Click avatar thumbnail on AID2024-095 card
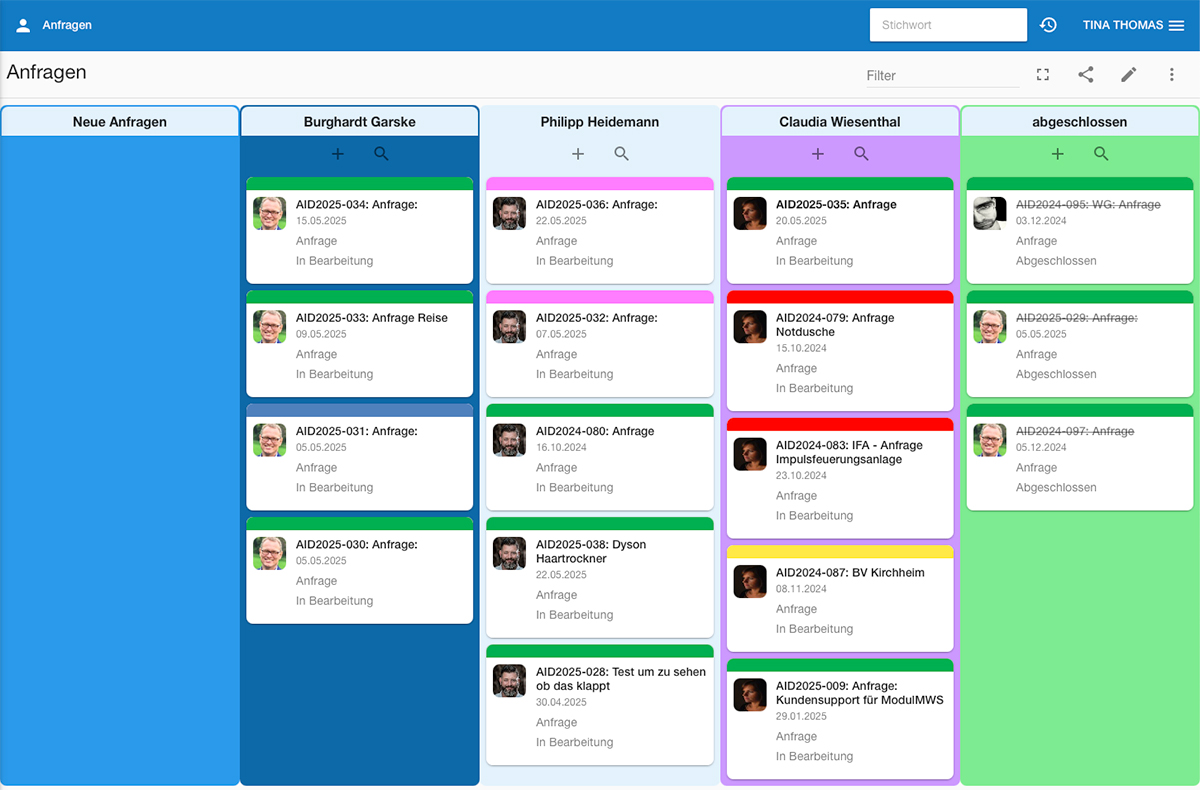This screenshot has width=1200, height=790. (989, 213)
